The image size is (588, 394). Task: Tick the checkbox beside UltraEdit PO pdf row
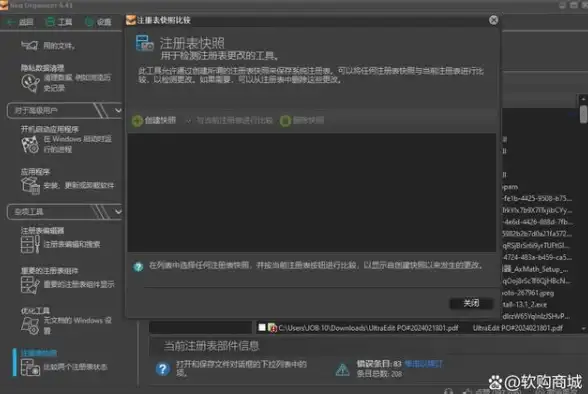tap(262, 327)
